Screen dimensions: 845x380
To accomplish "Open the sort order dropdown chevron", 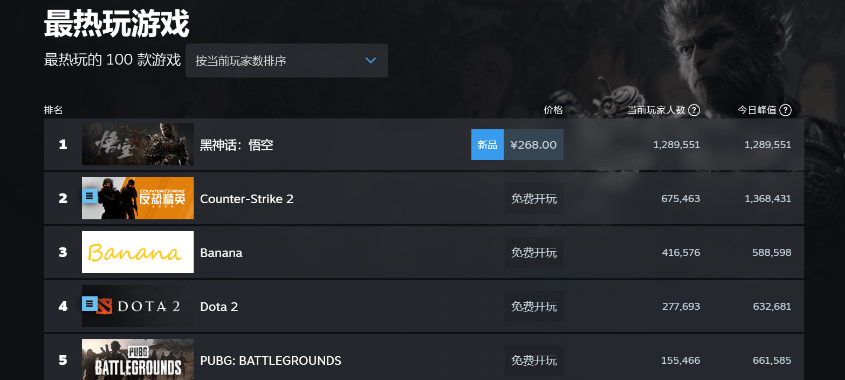I will 370,60.
